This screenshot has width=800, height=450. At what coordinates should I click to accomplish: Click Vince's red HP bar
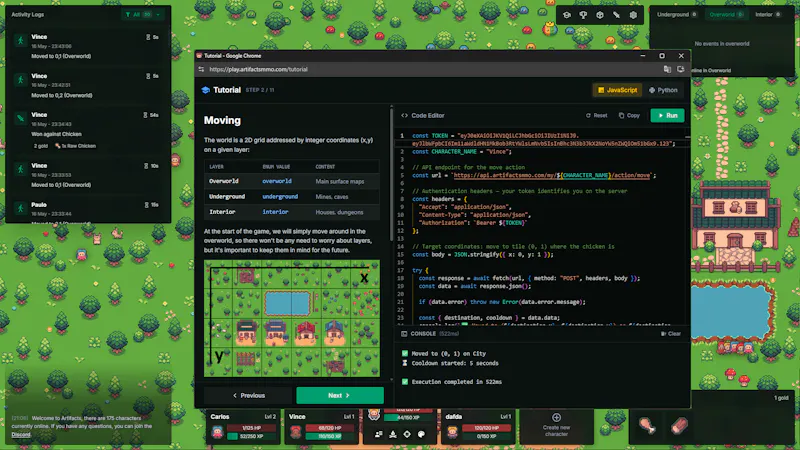(x=330, y=428)
